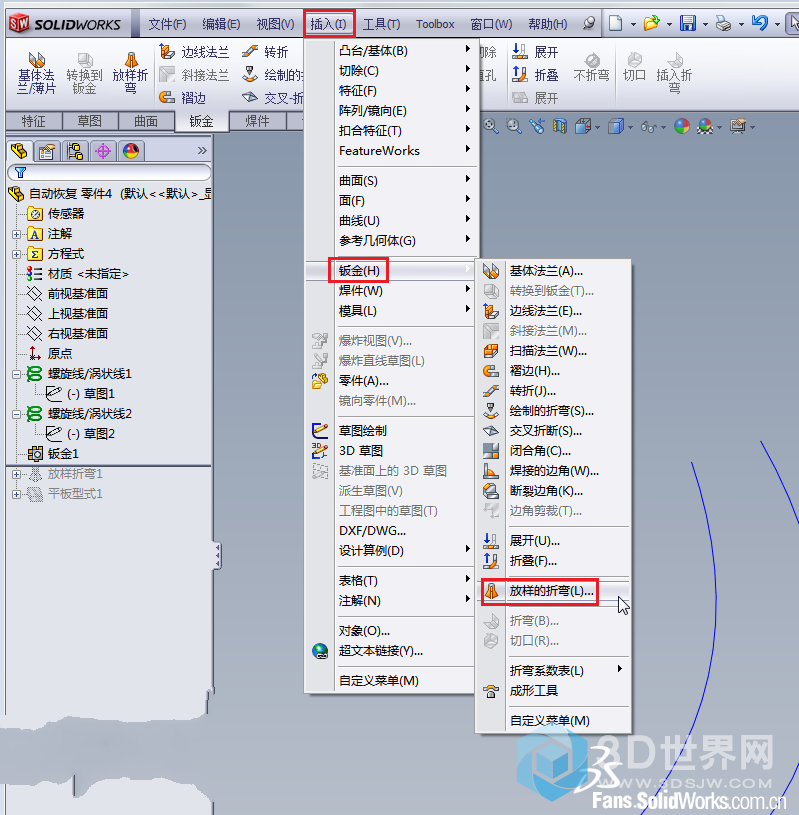The height and width of the screenshot is (815, 799).
Task: Select DXF/DWG... menu entry
Action: (391, 531)
